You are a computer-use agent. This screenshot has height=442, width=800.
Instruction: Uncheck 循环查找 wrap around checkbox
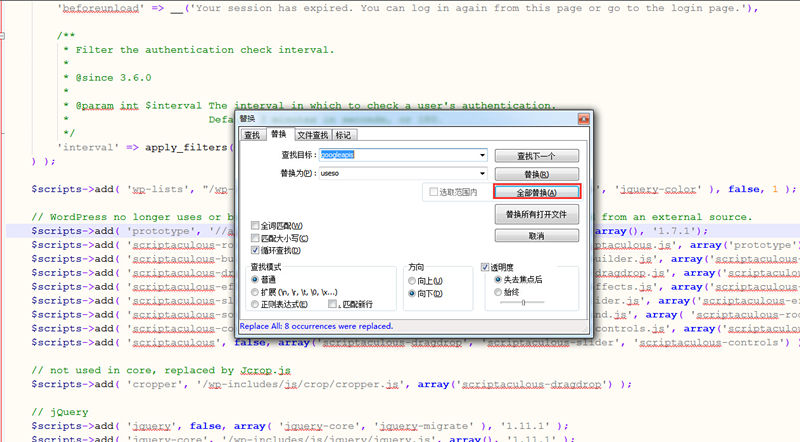pyautogui.click(x=255, y=250)
